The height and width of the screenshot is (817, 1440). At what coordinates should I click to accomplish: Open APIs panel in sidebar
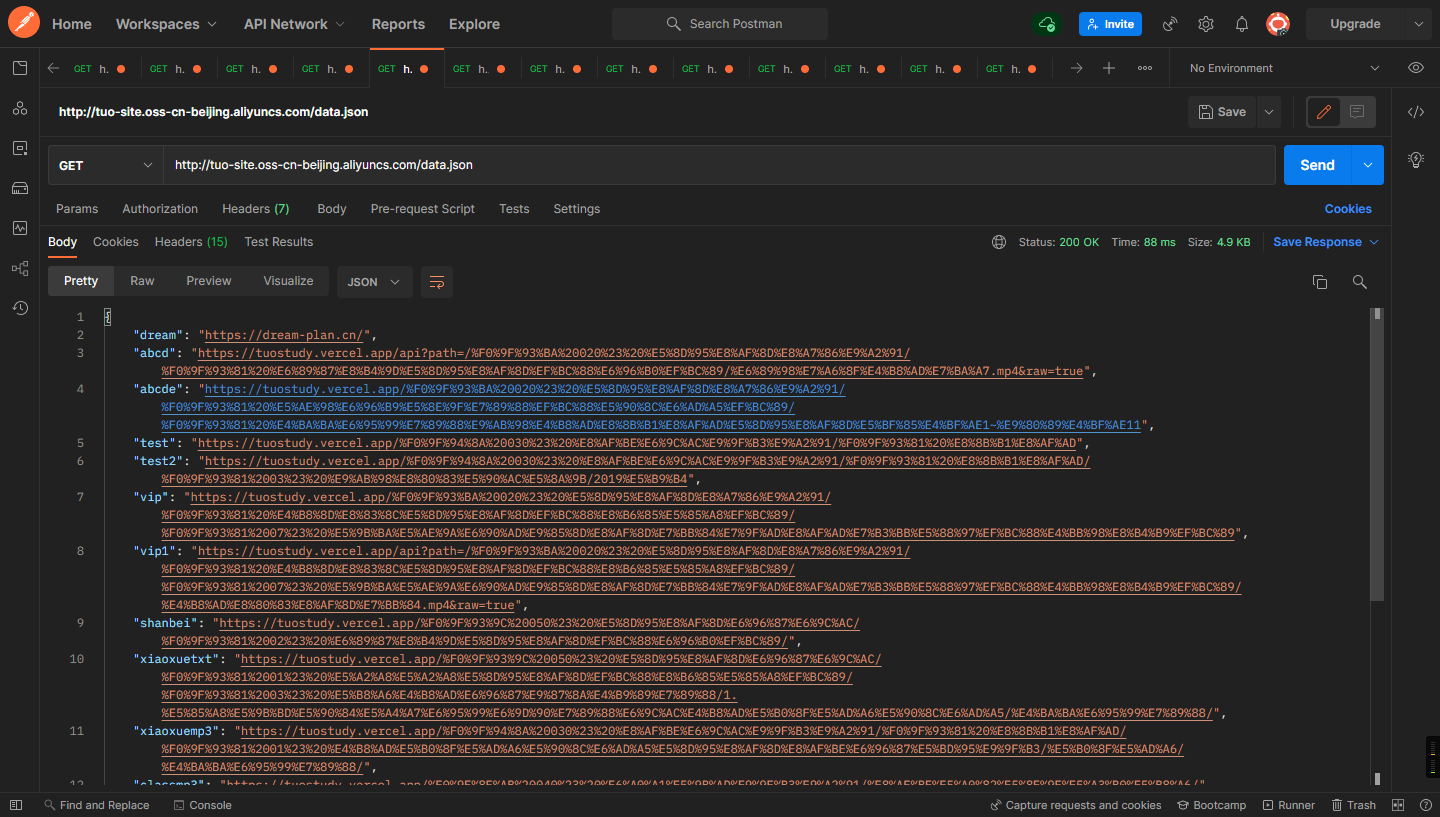20,108
